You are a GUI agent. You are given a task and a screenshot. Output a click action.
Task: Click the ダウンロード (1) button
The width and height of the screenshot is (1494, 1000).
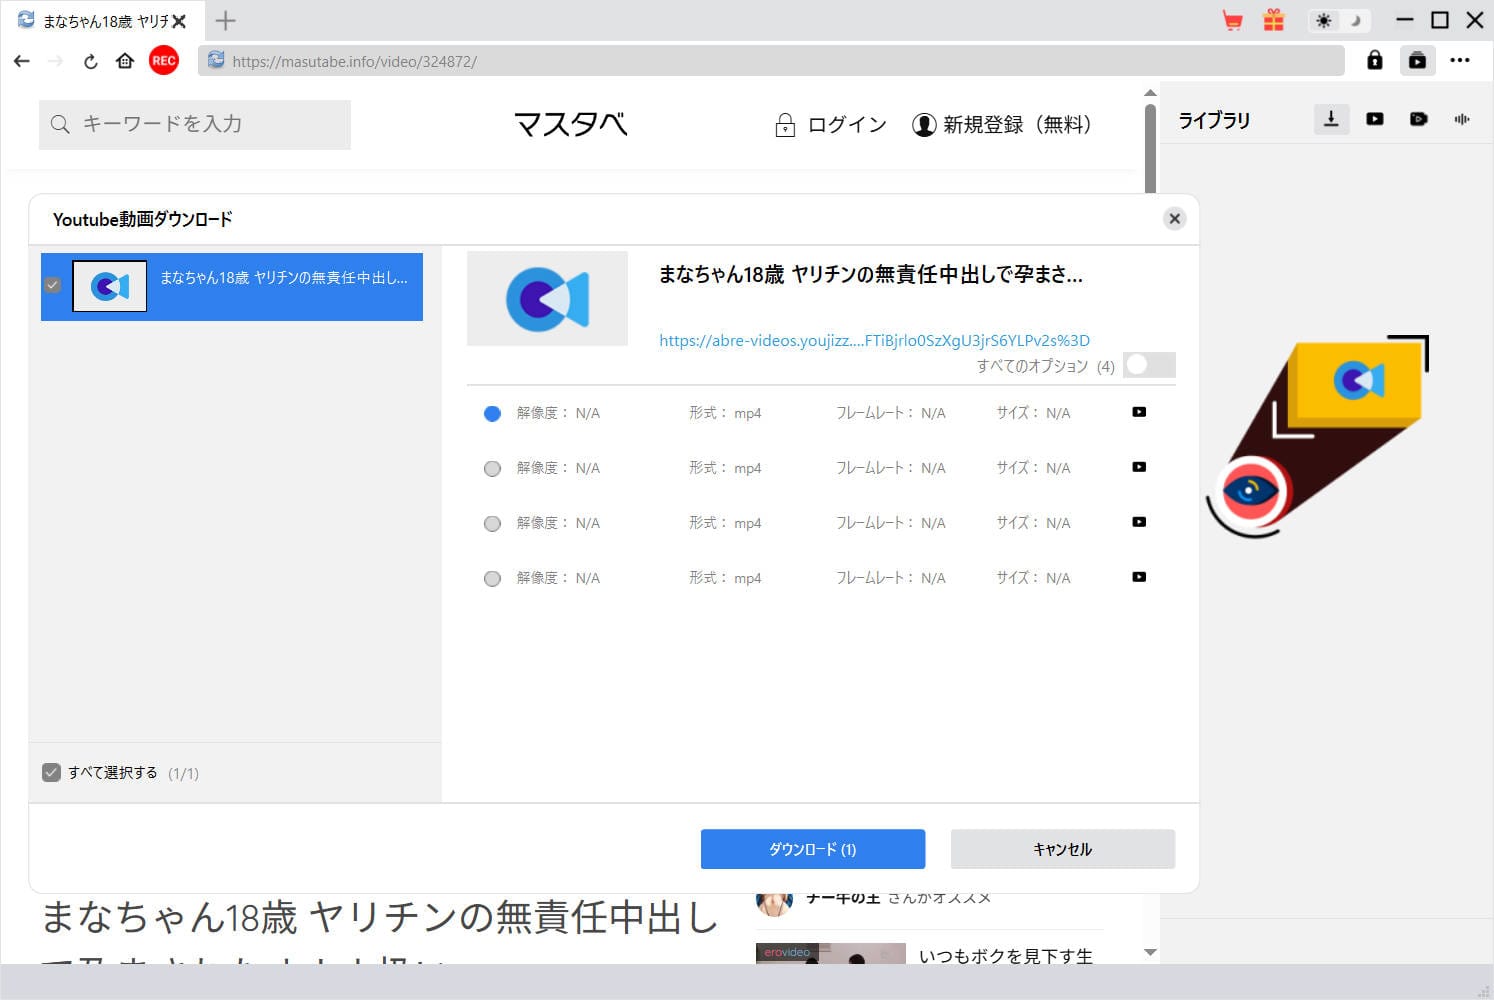(813, 849)
